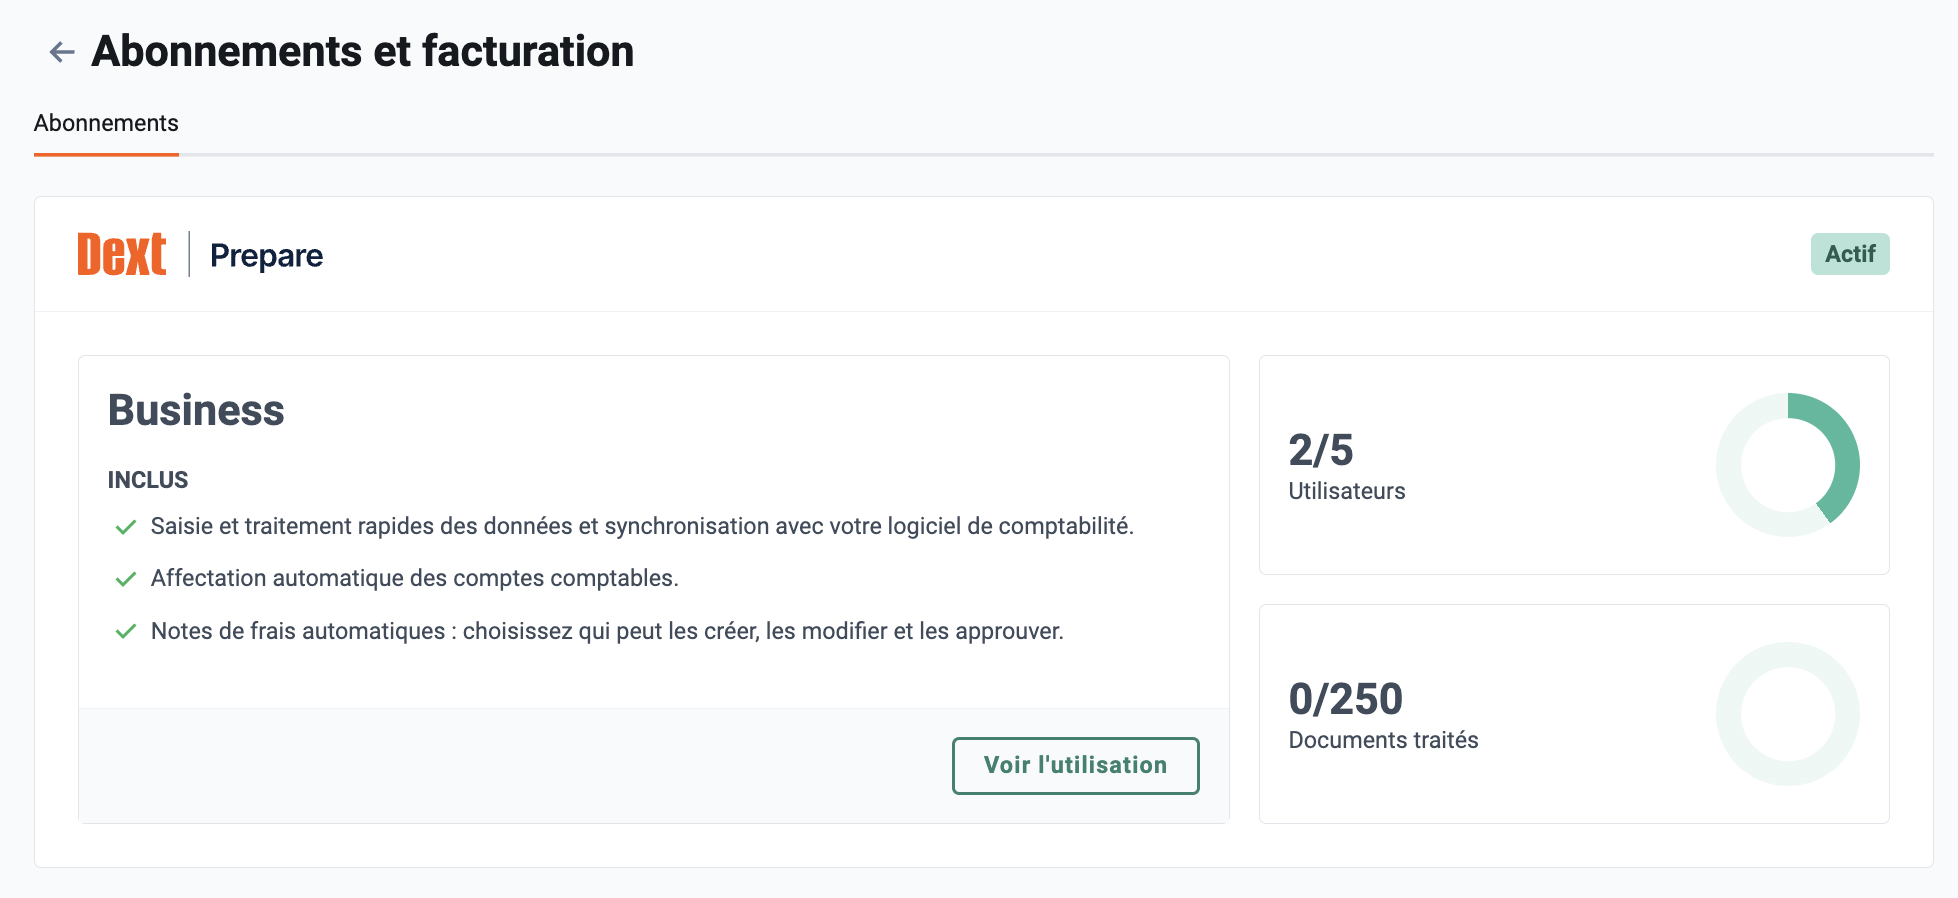Click the Utilisateurs label
1958x898 pixels.
[x=1346, y=491]
